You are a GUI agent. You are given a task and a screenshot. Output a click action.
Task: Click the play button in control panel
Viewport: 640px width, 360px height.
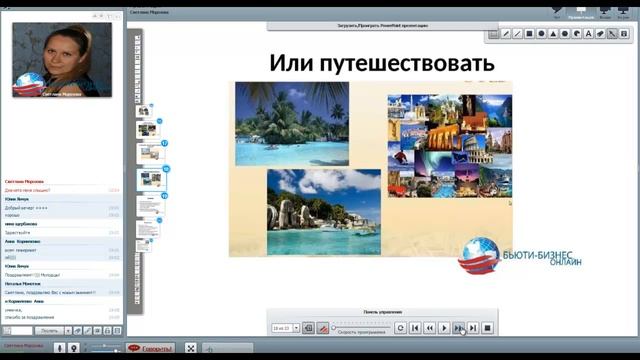point(444,328)
